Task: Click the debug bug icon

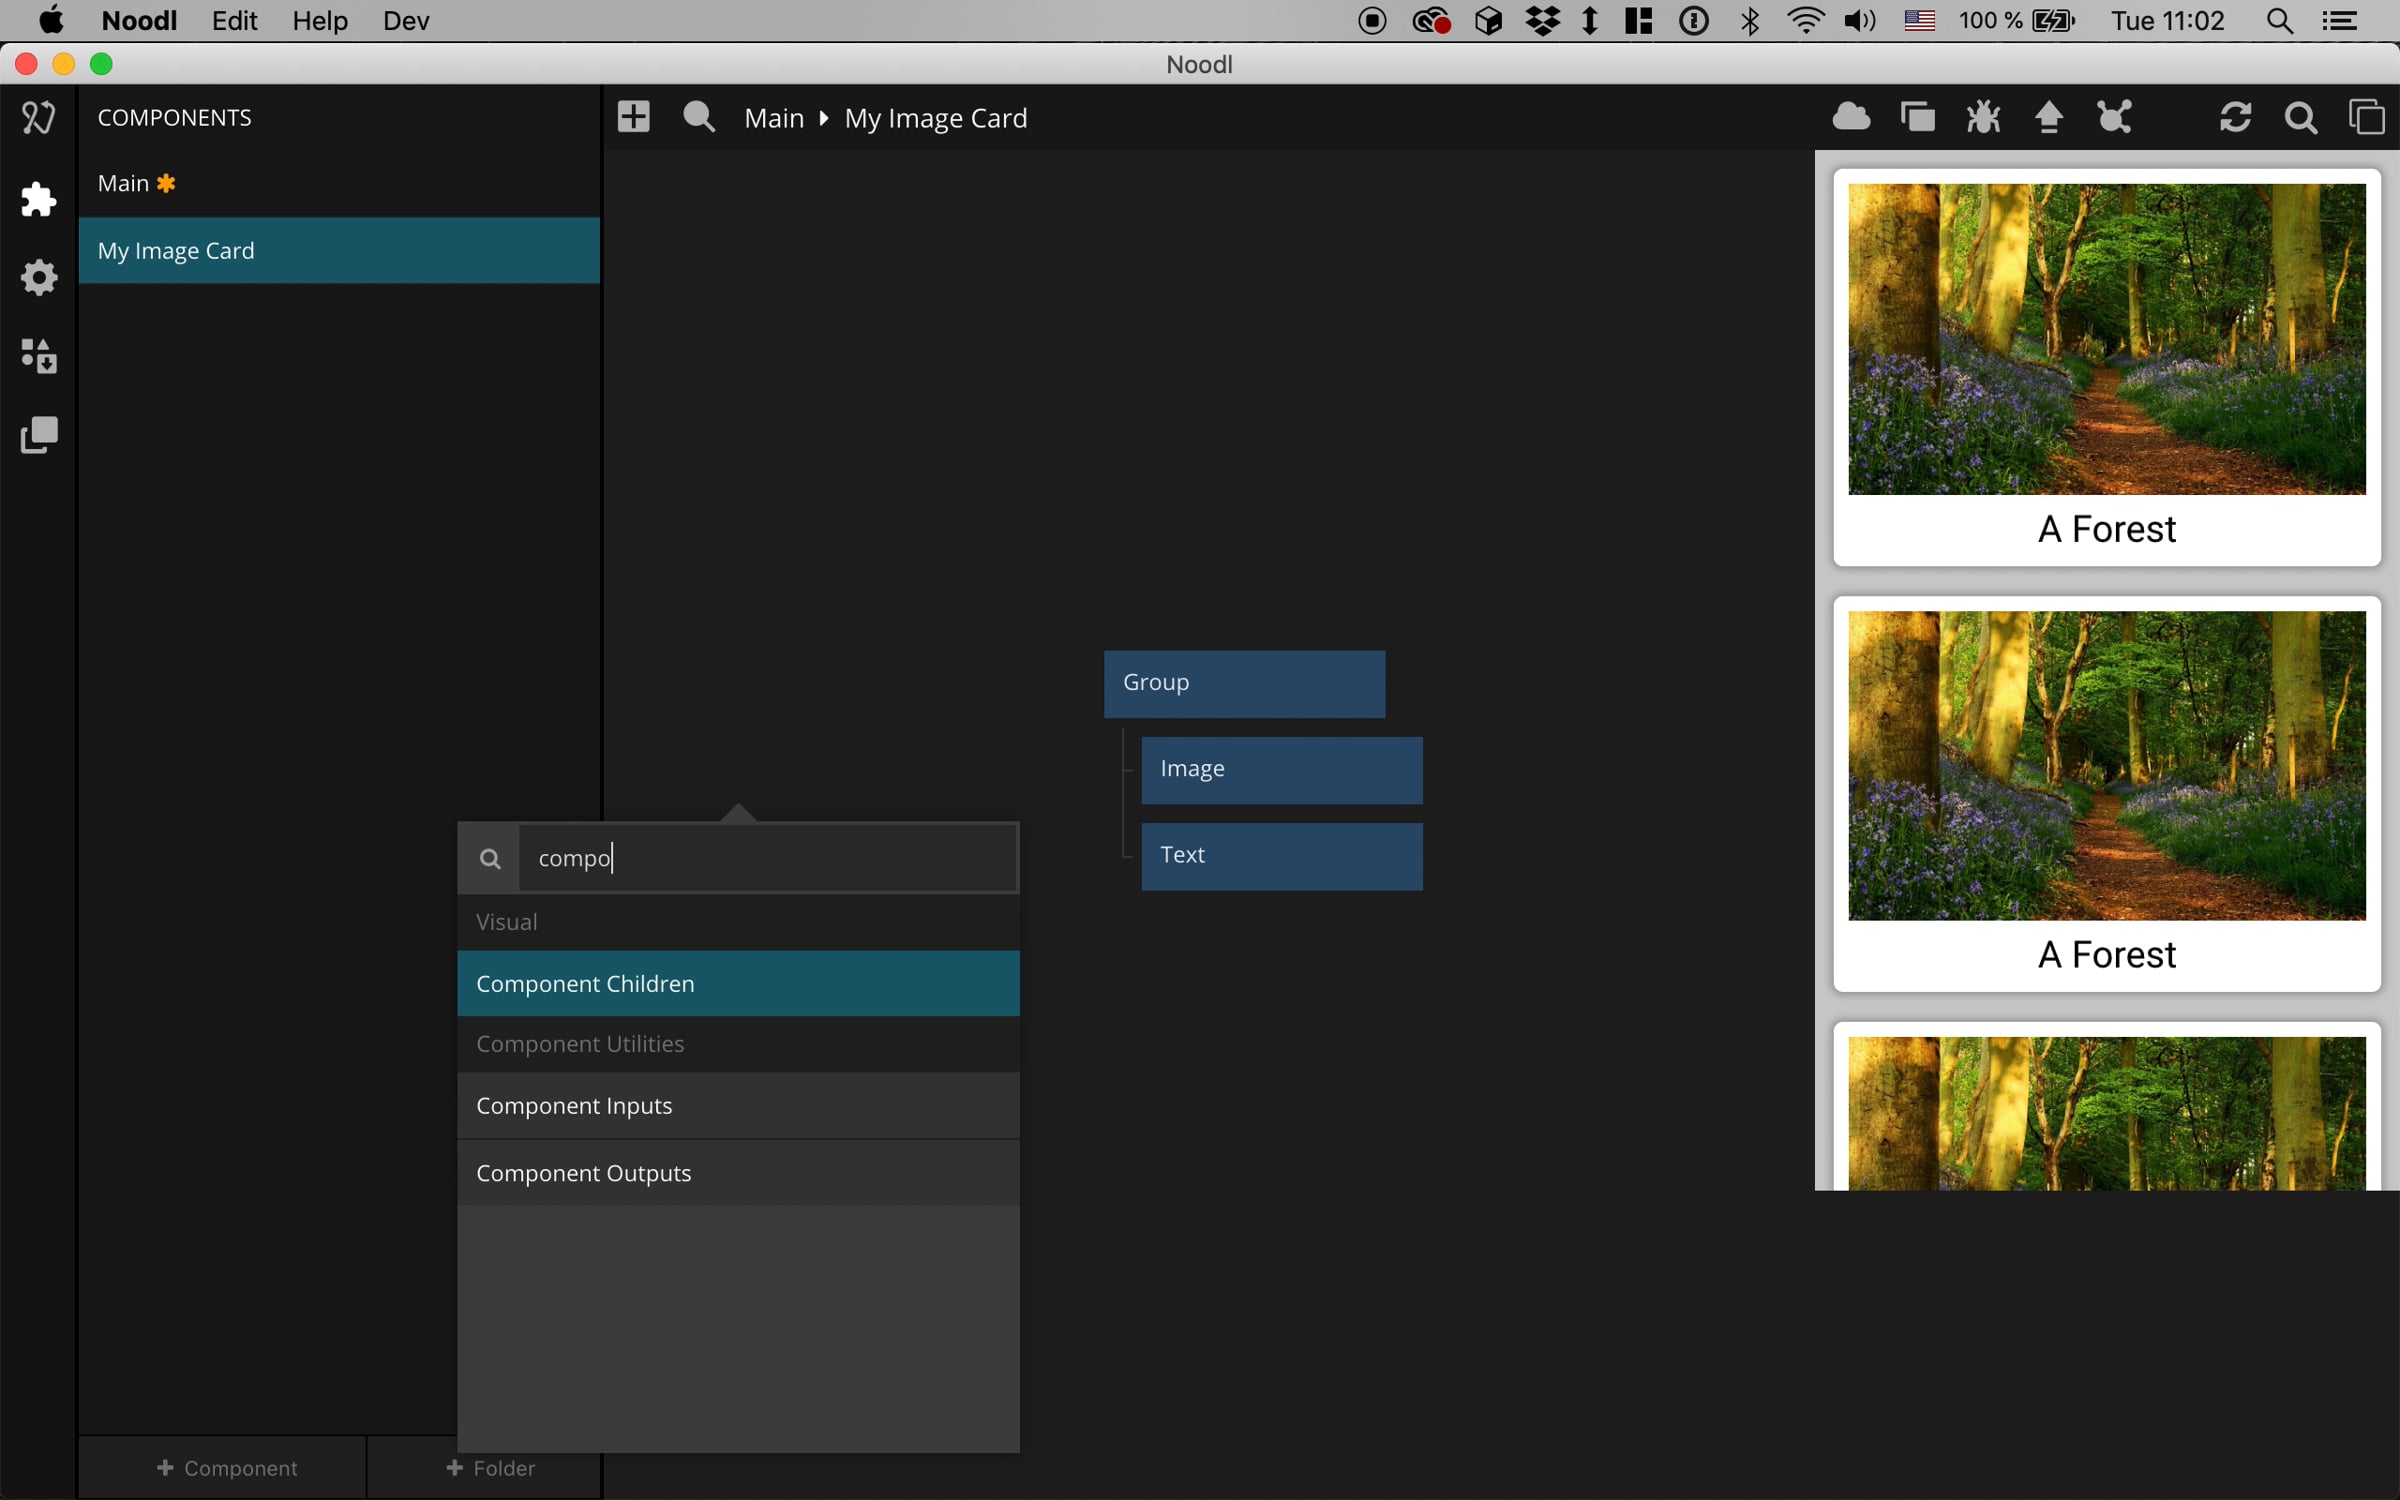Action: coord(1983,117)
